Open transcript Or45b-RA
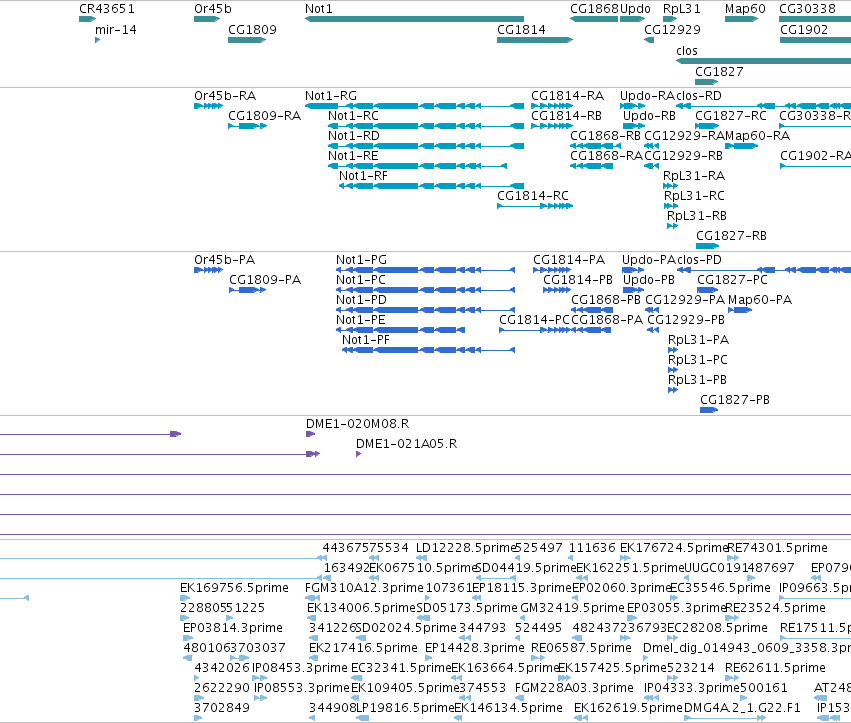This screenshot has width=851, height=723. [x=208, y=106]
